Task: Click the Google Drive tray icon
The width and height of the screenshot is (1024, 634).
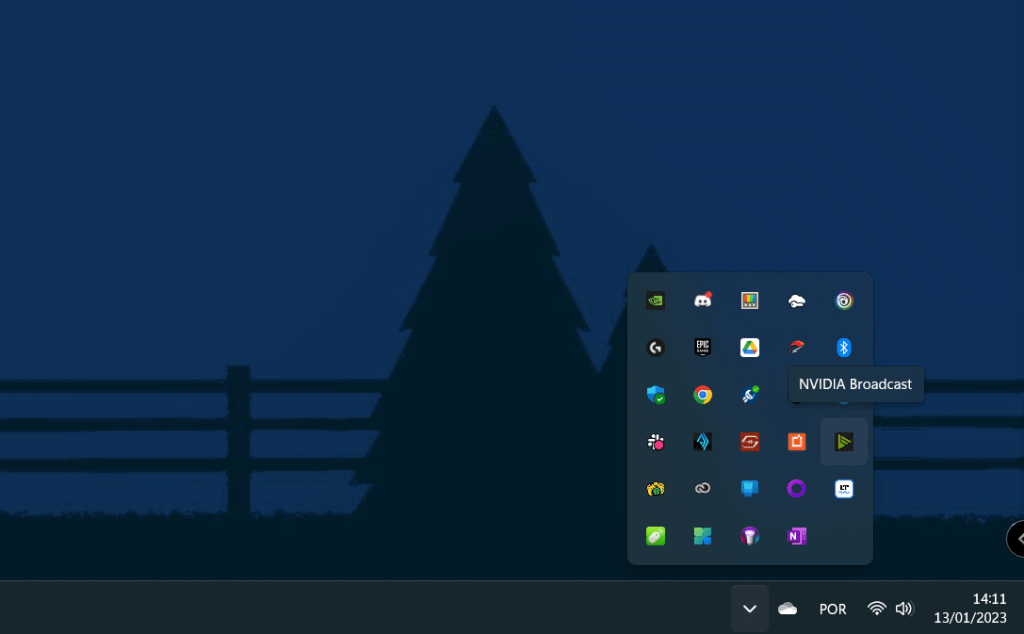Action: pos(749,347)
